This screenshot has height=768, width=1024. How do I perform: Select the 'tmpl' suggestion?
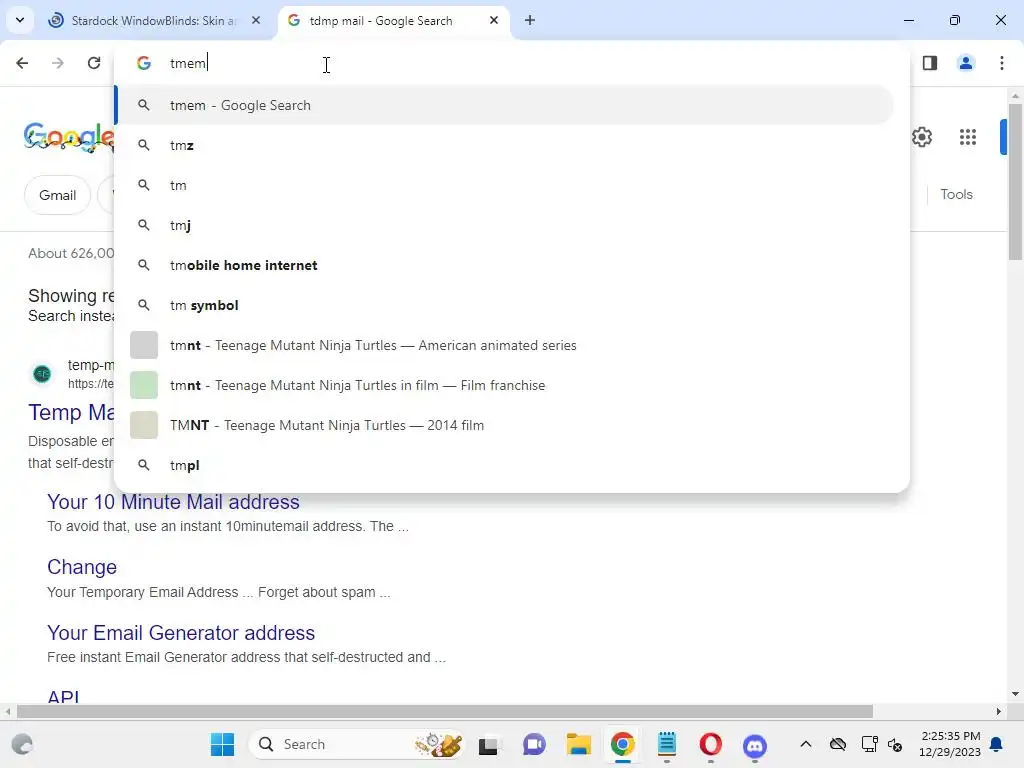point(504,465)
